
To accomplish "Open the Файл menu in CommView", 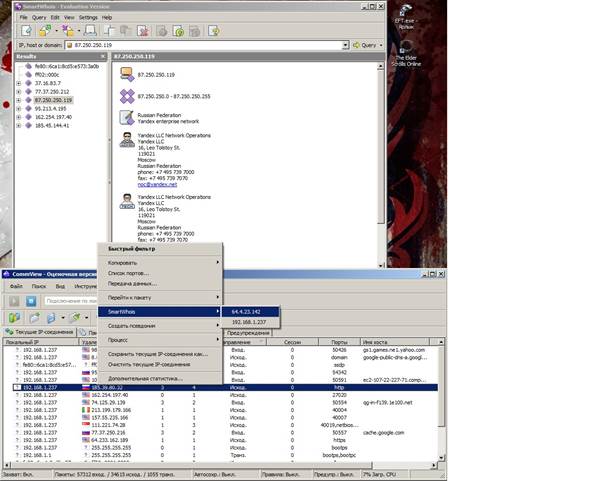I will pyautogui.click(x=16, y=286).
